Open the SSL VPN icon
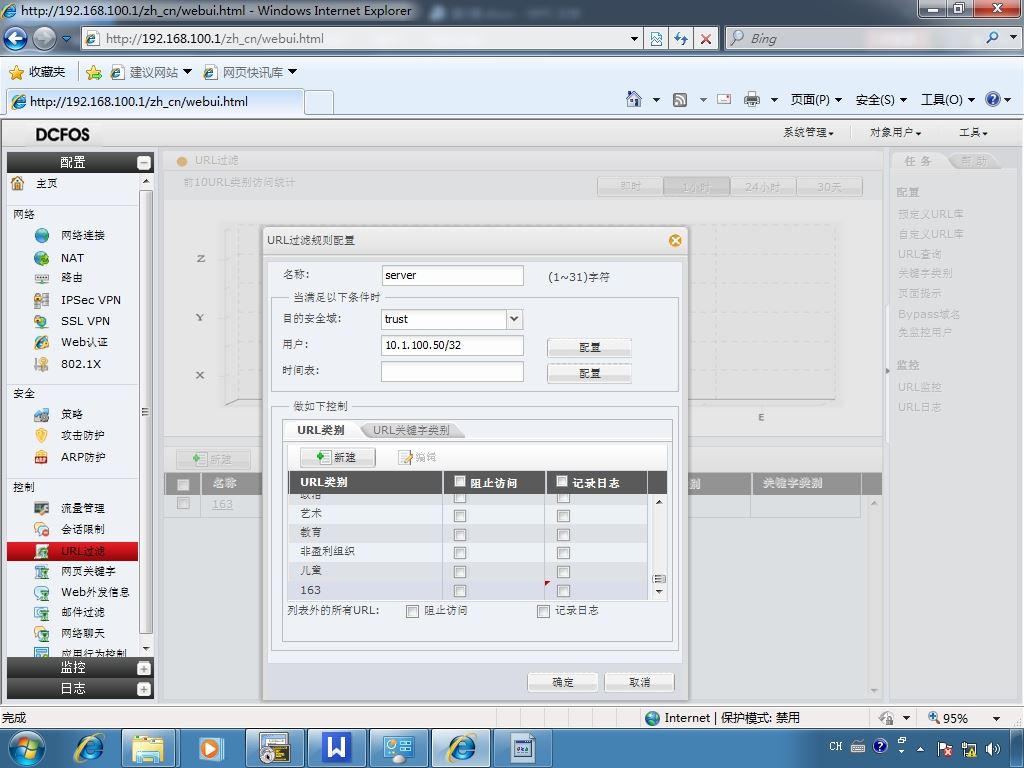 [42, 321]
